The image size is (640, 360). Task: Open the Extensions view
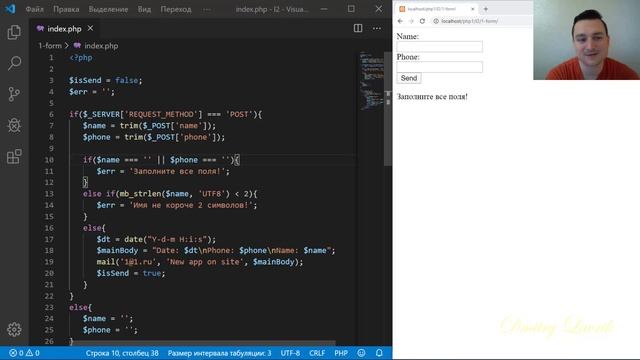tap(14, 156)
